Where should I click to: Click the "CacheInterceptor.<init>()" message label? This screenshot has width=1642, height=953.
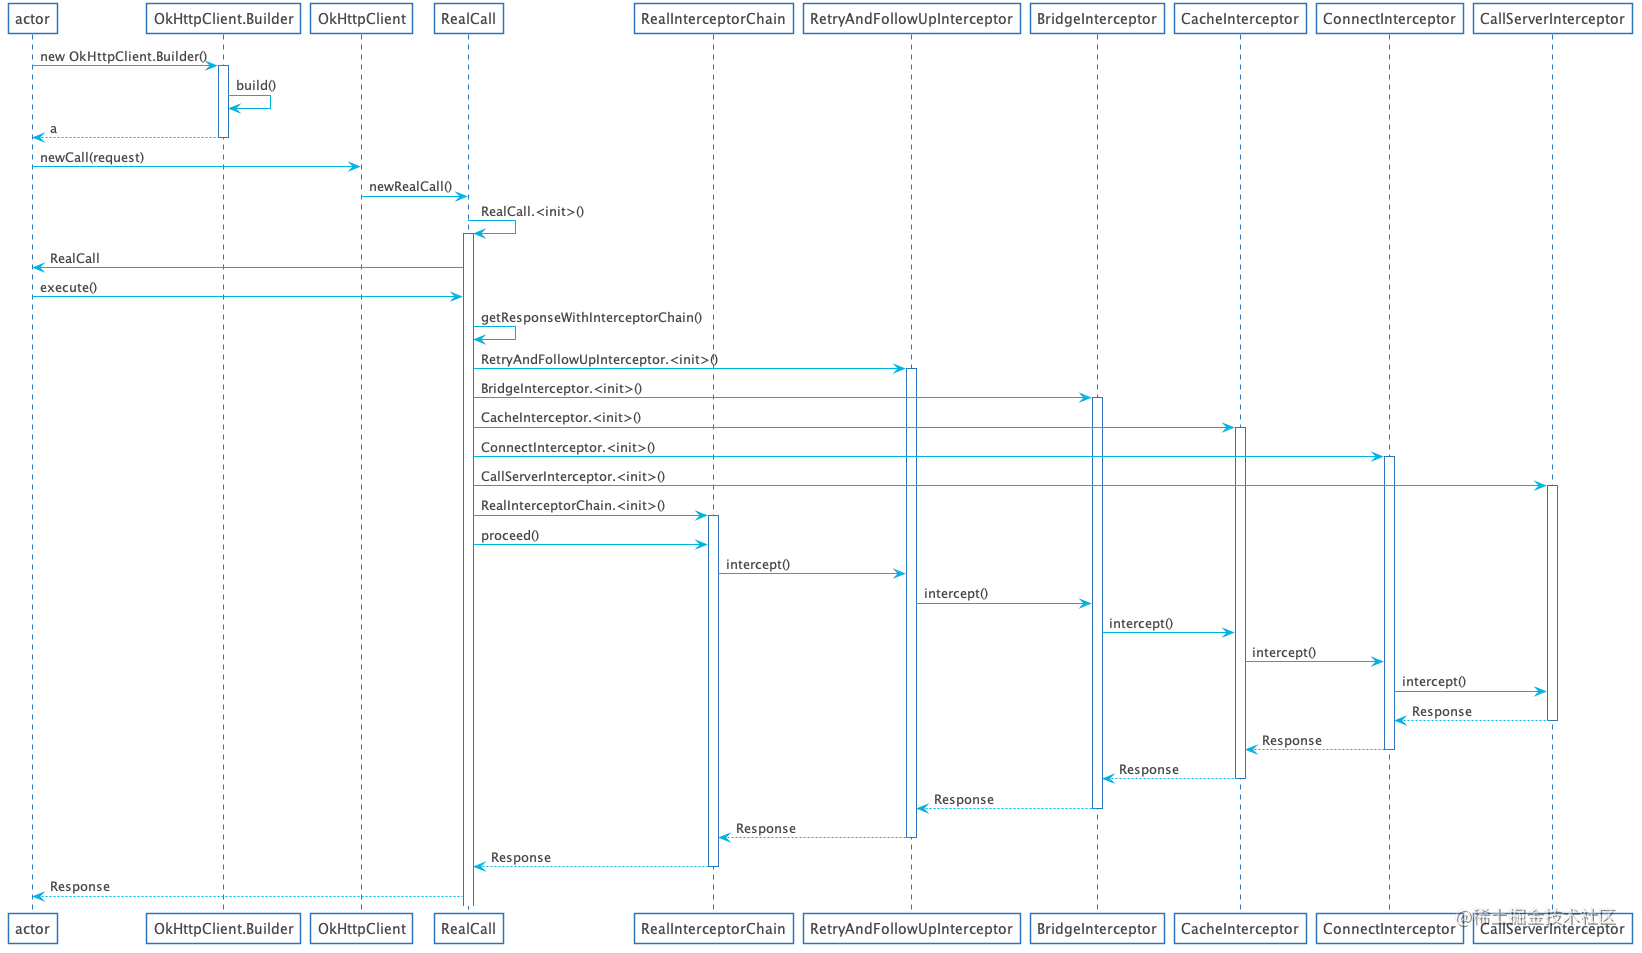(x=561, y=418)
